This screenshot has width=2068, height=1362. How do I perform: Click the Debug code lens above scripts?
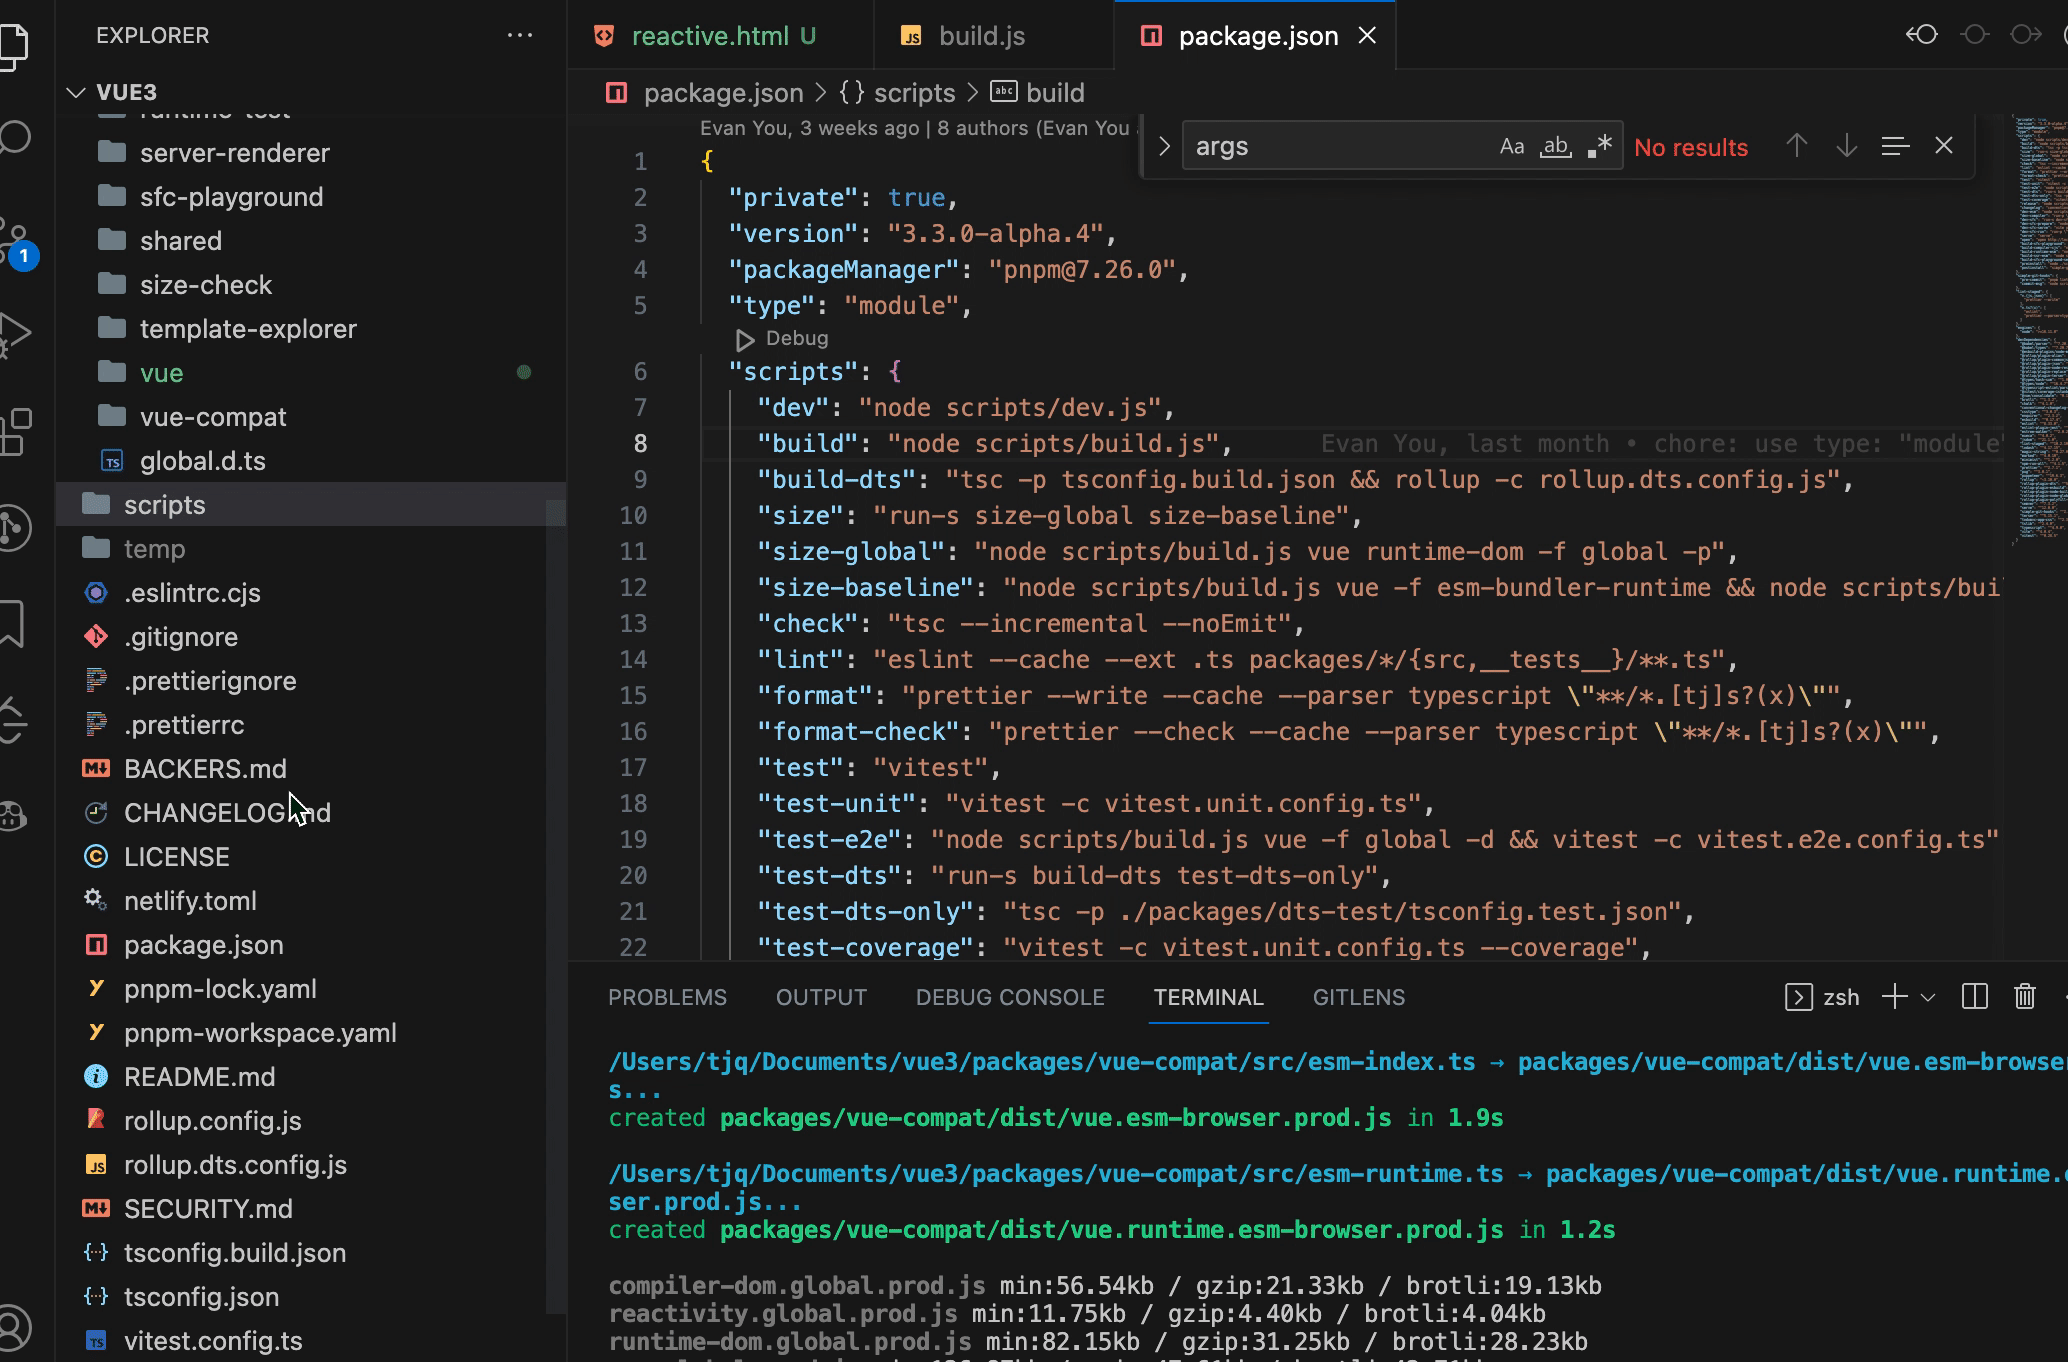click(785, 338)
